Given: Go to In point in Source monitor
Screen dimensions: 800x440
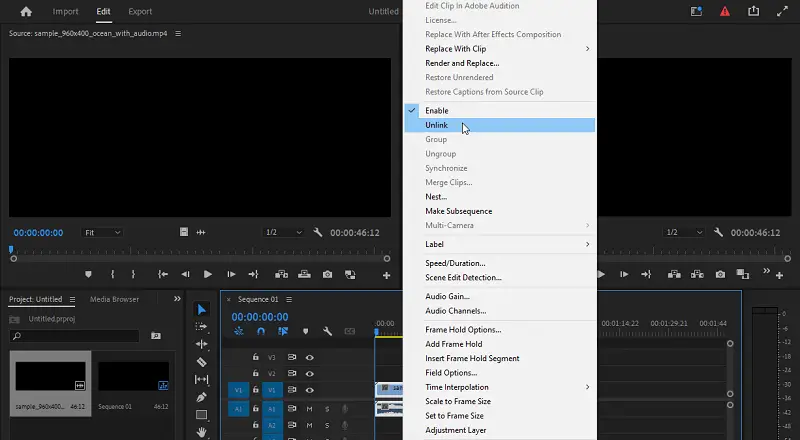Looking at the screenshot, I should (163, 275).
